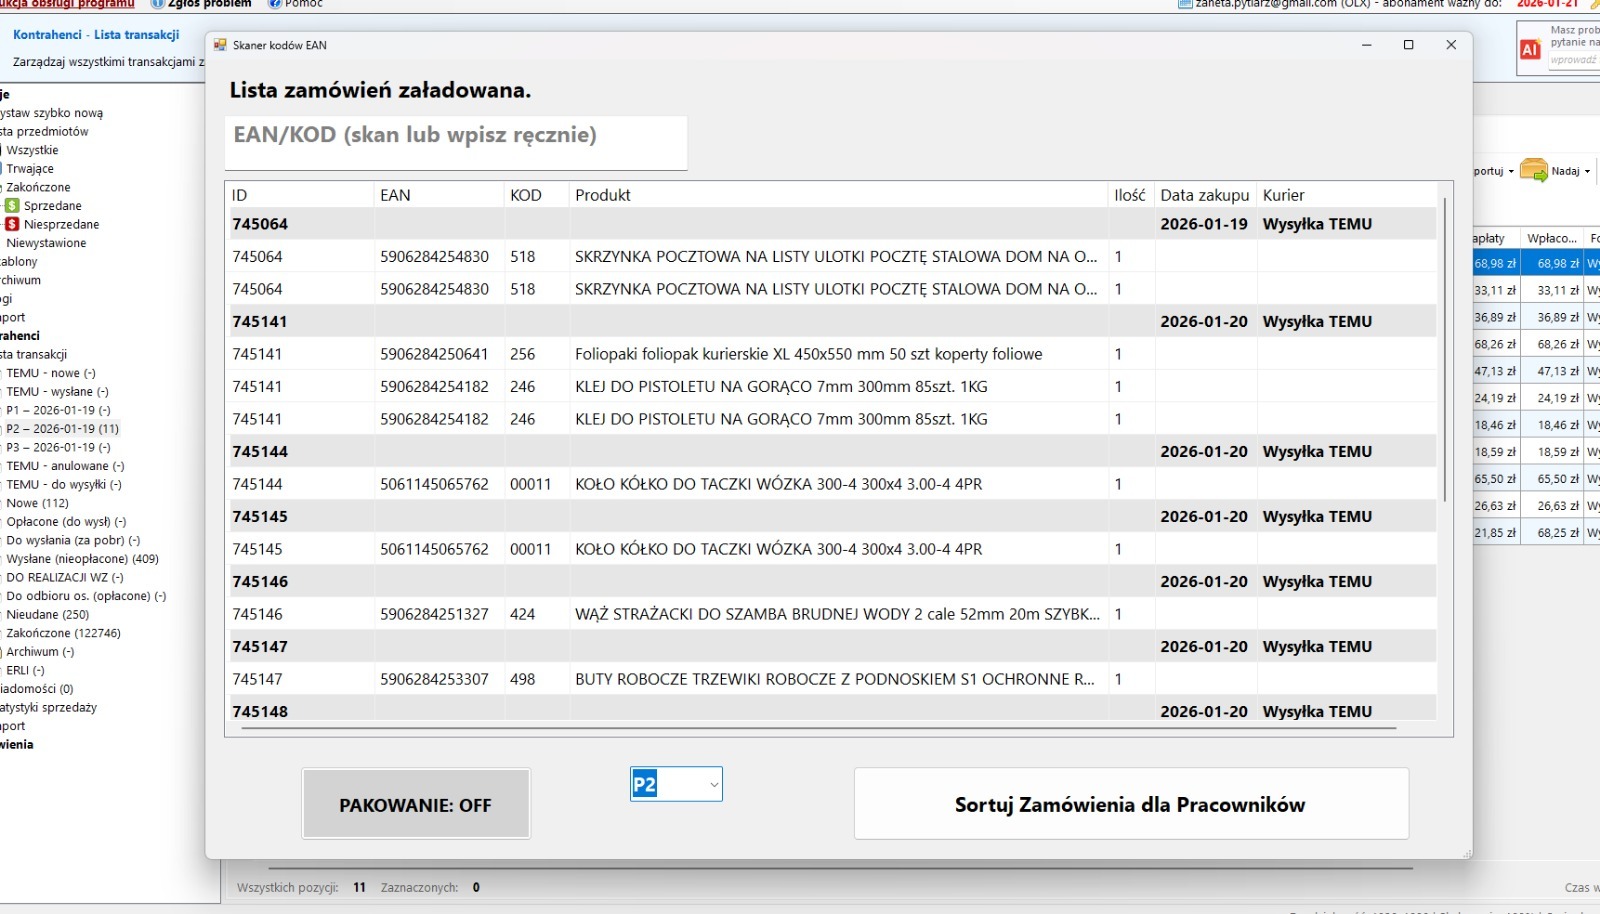
Task: Click the Wpłaco... column header in background
Action: click(x=1552, y=238)
